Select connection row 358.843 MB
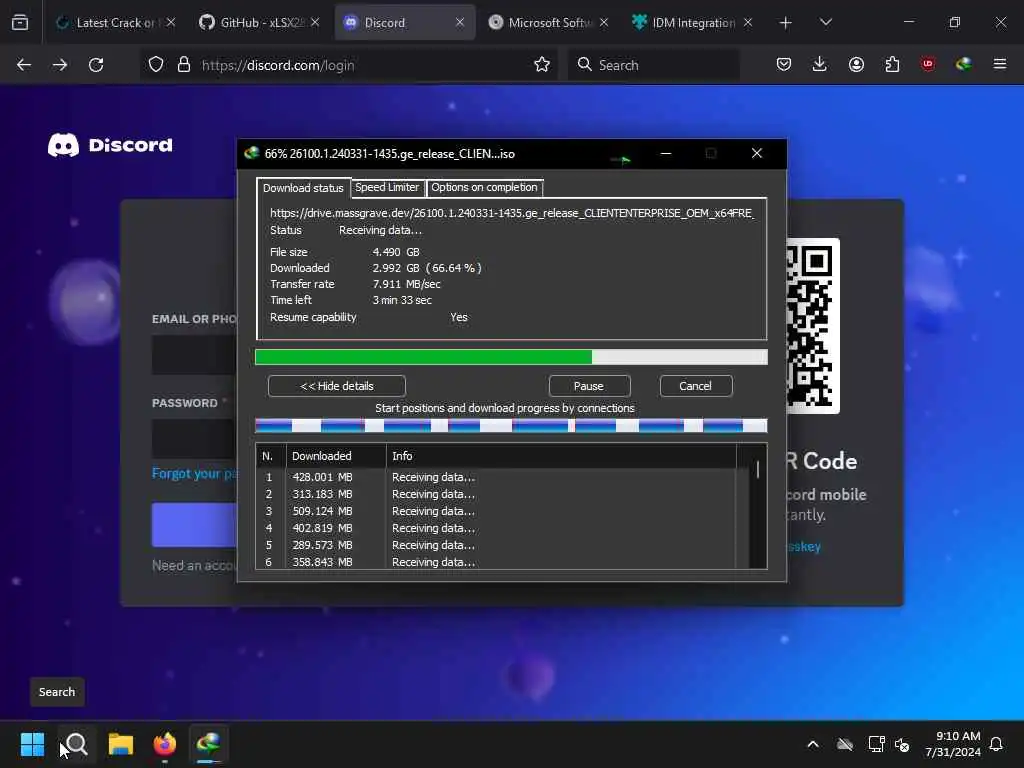This screenshot has width=1024, height=768. pos(496,562)
